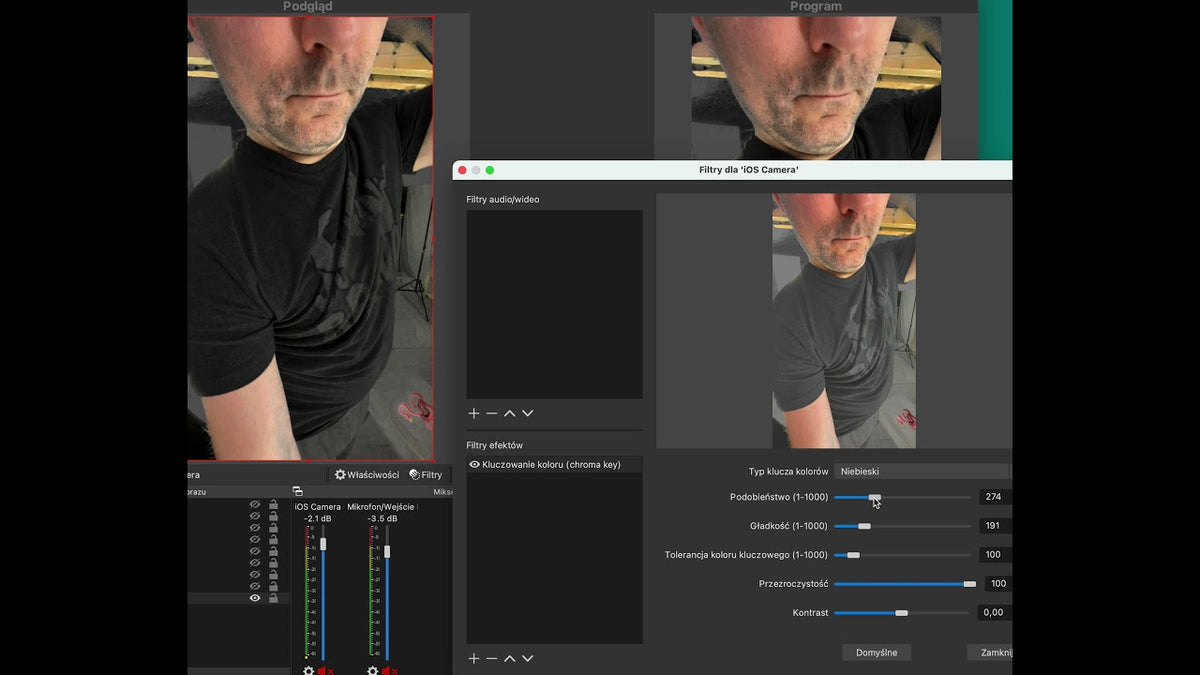1200x675 pixels.
Task: Mute the iOS Camera audio channel
Action: coord(324,671)
